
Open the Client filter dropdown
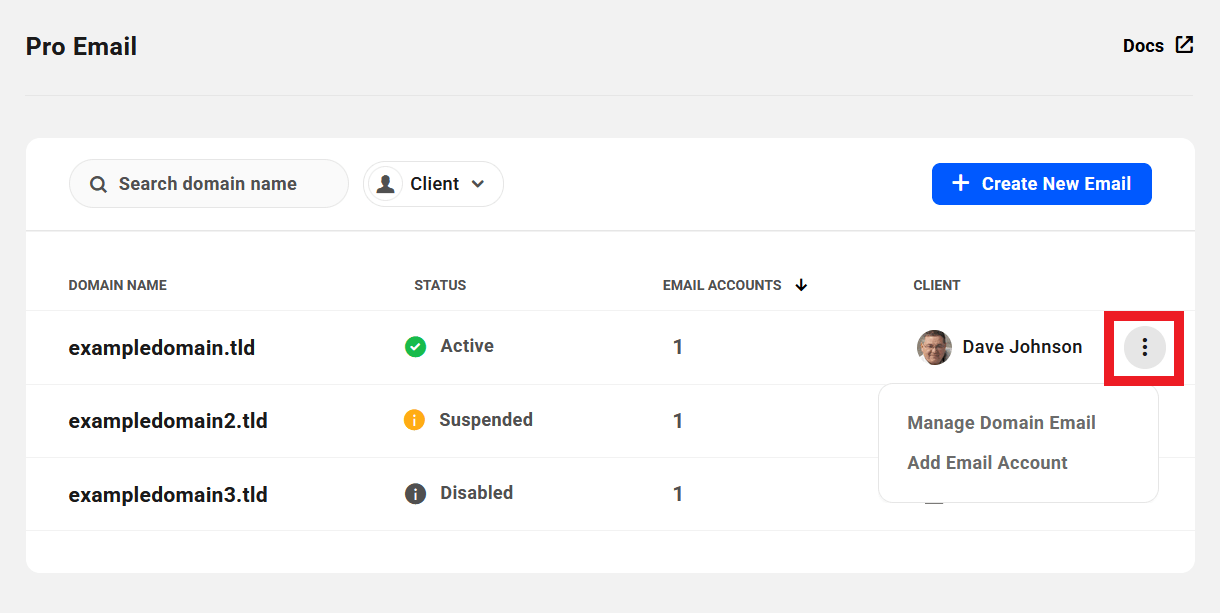[x=433, y=184]
